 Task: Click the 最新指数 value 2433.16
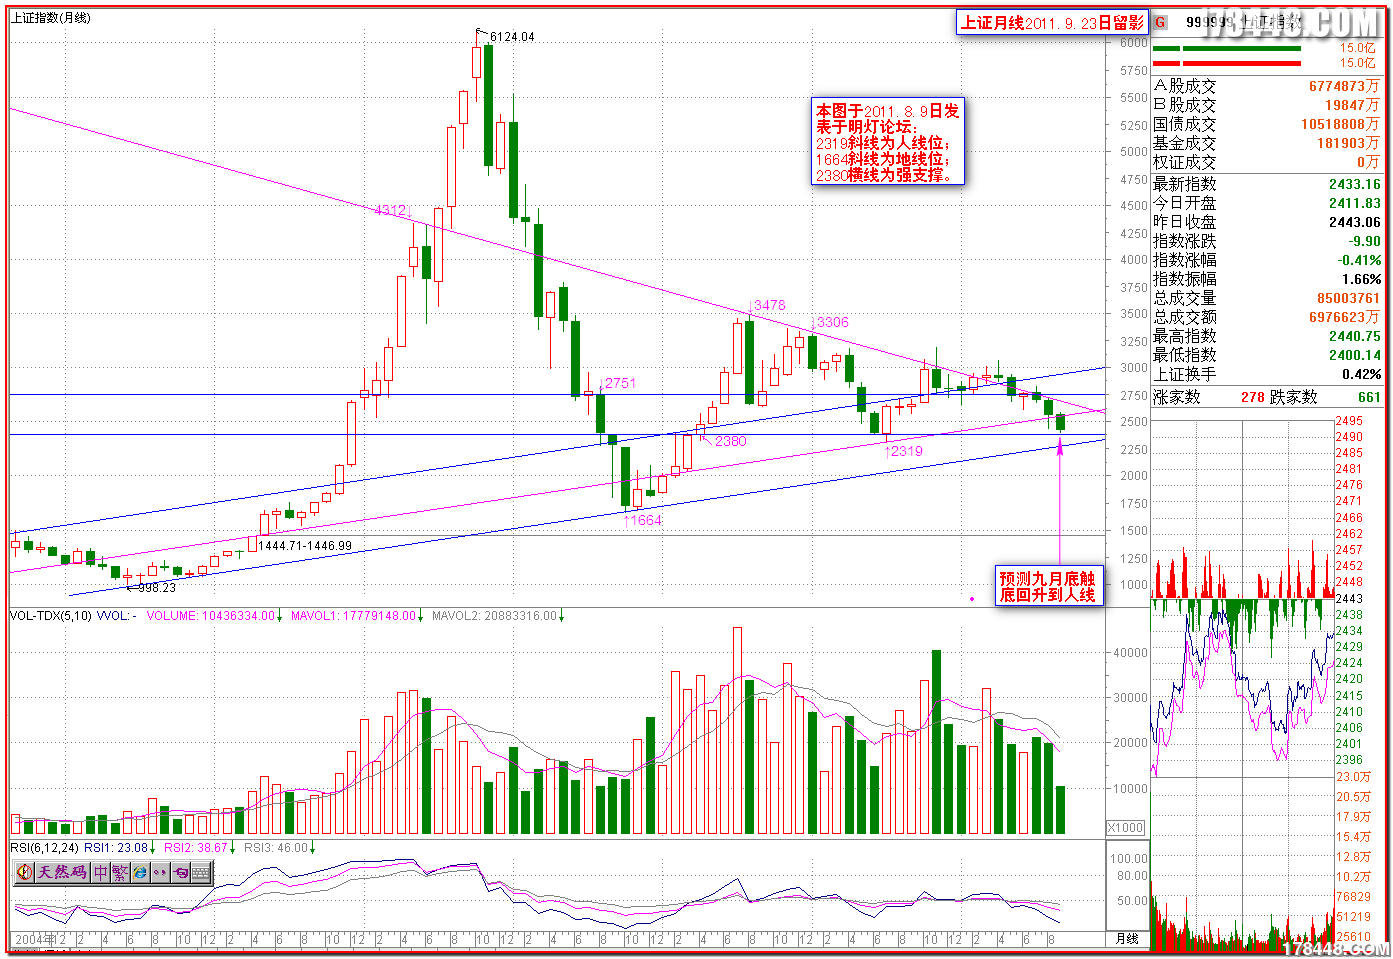1355,184
